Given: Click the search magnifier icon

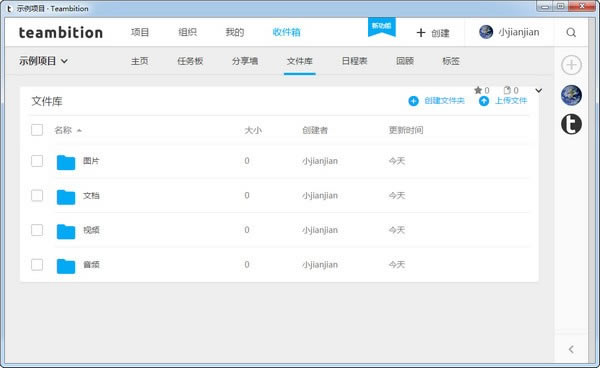Looking at the screenshot, I should (x=571, y=33).
